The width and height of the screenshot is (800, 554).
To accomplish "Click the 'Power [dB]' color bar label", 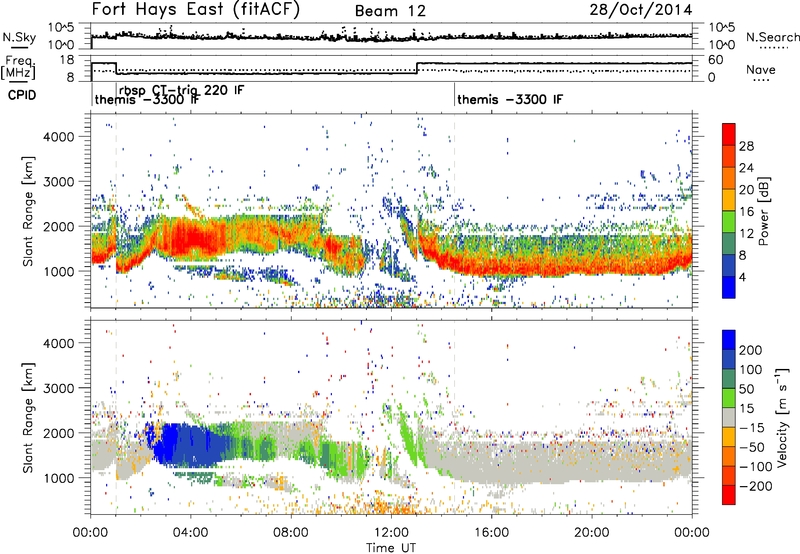I will pyautogui.click(x=763, y=211).
